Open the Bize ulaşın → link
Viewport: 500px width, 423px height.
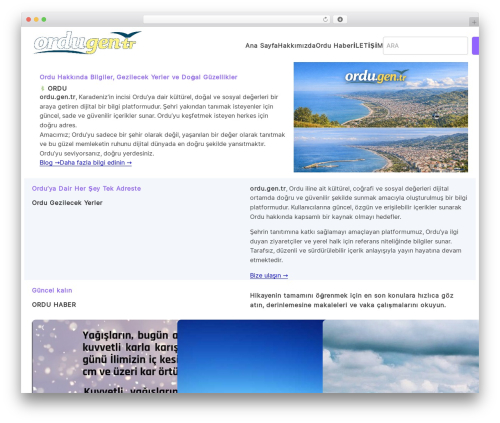tap(269, 276)
